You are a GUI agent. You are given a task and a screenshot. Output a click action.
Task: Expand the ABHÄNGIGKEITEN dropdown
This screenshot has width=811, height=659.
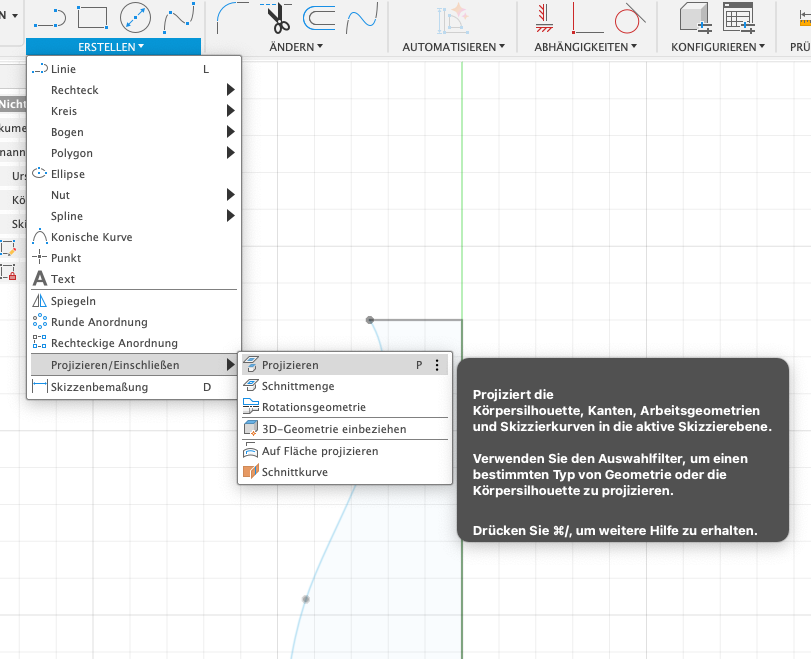pyautogui.click(x=586, y=47)
